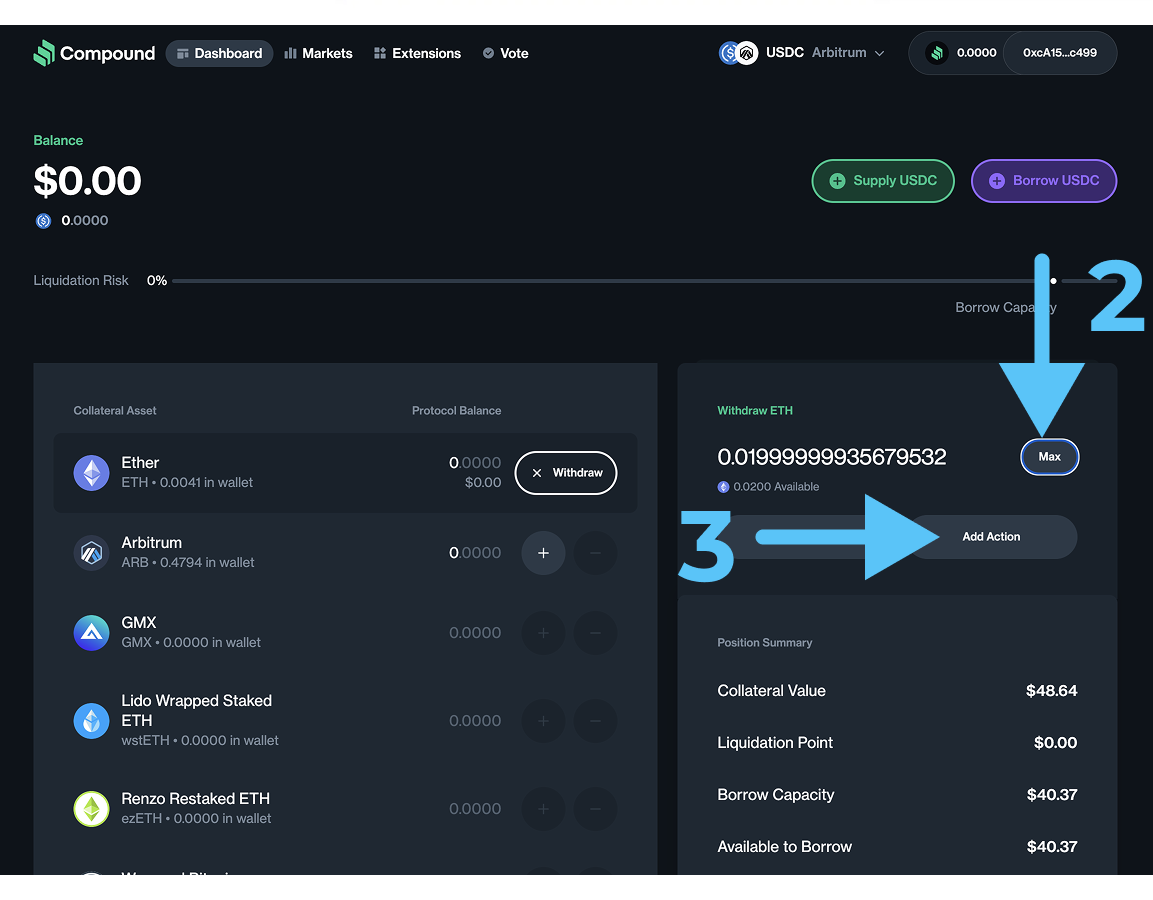The image size is (1153, 900).
Task: Go to the Vote page
Action: tap(505, 53)
